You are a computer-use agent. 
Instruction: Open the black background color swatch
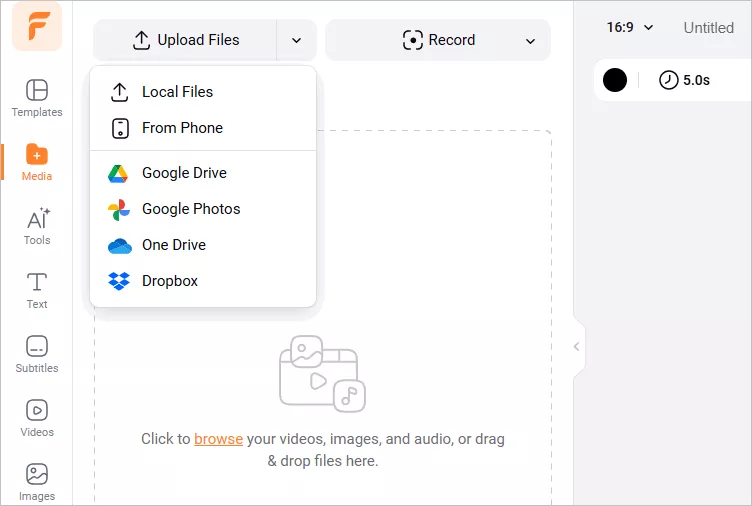615,80
